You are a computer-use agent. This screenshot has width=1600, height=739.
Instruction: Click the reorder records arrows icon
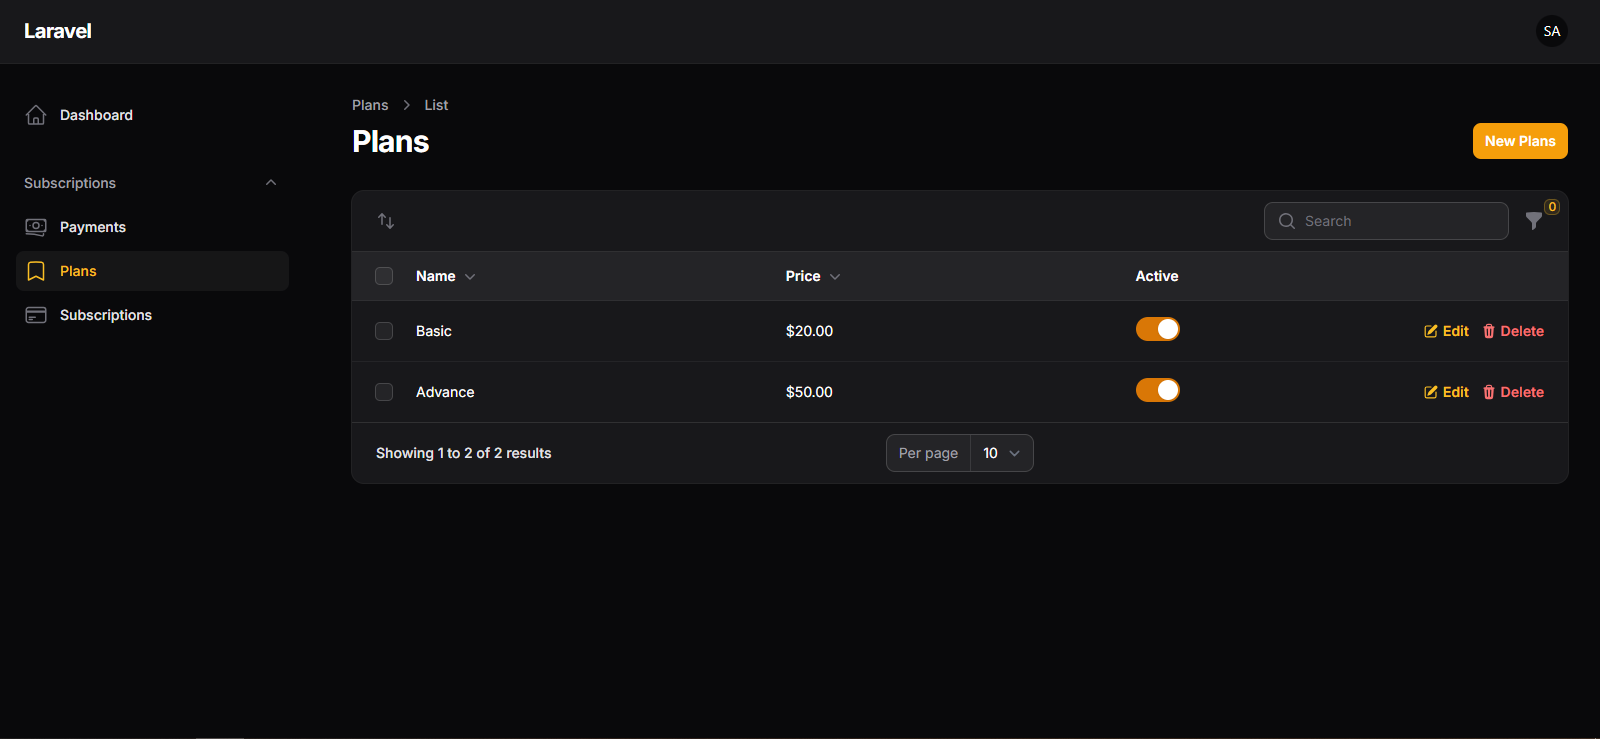tap(386, 221)
